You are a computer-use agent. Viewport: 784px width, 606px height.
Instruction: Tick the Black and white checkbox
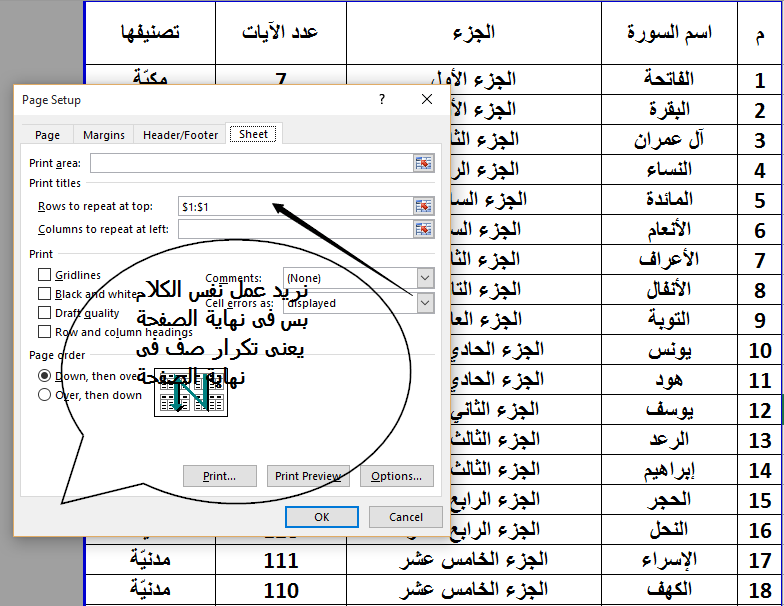(44, 294)
